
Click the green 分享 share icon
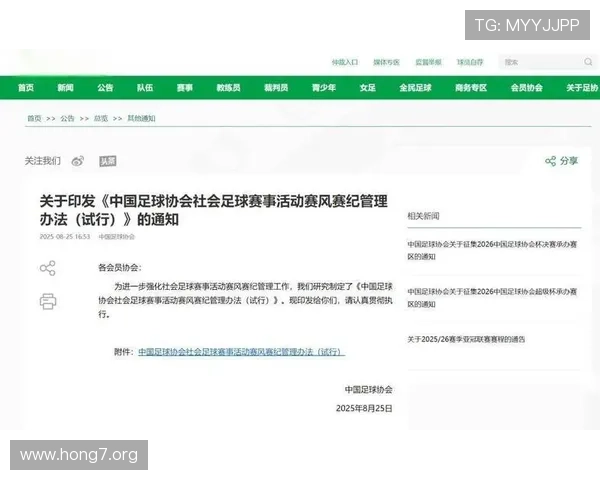coord(550,161)
